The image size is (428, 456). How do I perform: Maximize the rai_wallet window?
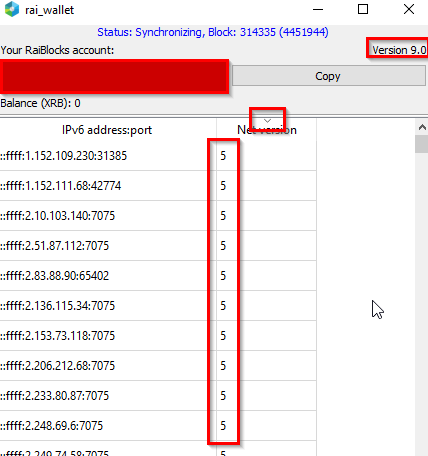click(363, 9)
